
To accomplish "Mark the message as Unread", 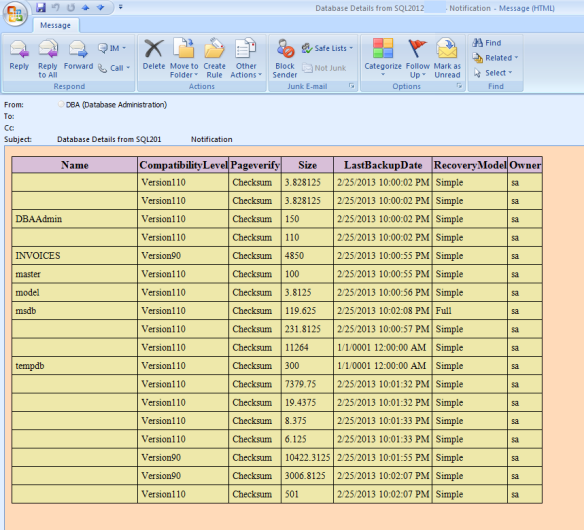I will tap(447, 58).
